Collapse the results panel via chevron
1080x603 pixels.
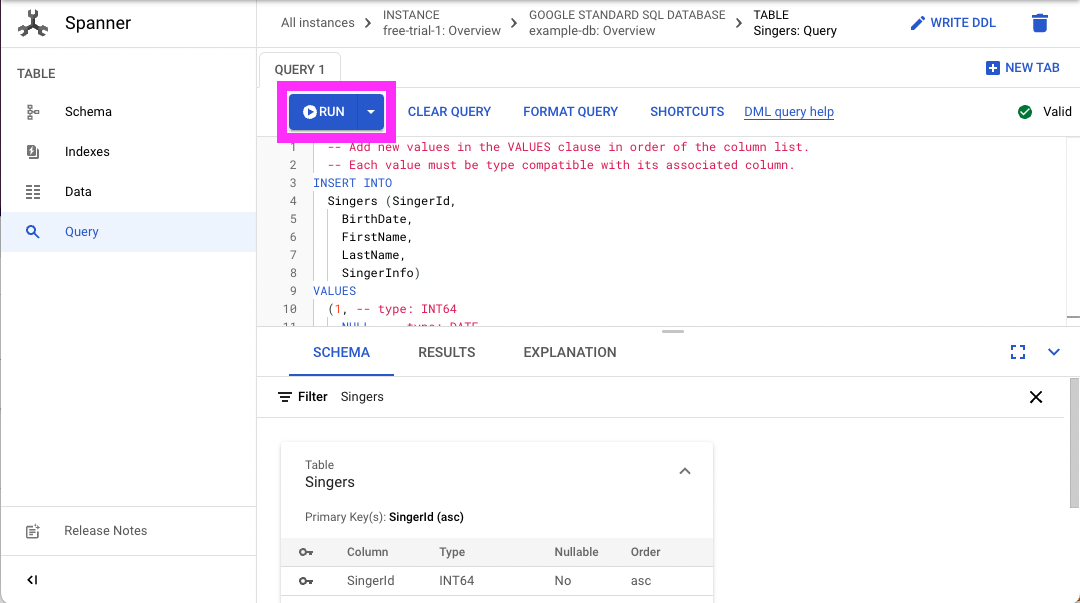click(1055, 352)
